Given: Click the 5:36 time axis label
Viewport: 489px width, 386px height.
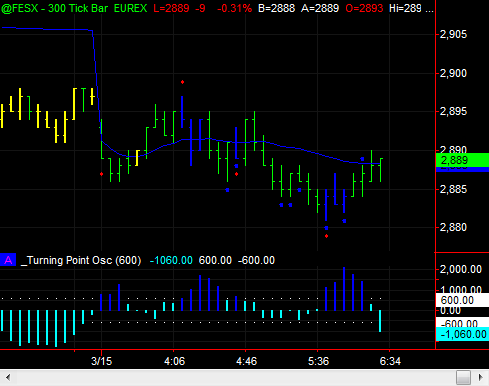Looking at the screenshot, I should 318,361.
